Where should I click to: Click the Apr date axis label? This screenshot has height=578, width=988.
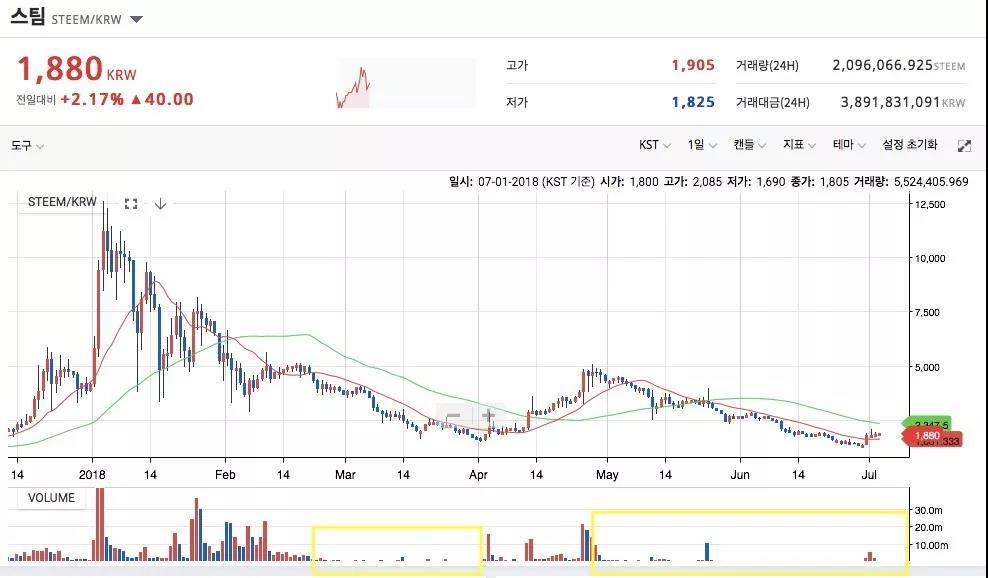(478, 475)
